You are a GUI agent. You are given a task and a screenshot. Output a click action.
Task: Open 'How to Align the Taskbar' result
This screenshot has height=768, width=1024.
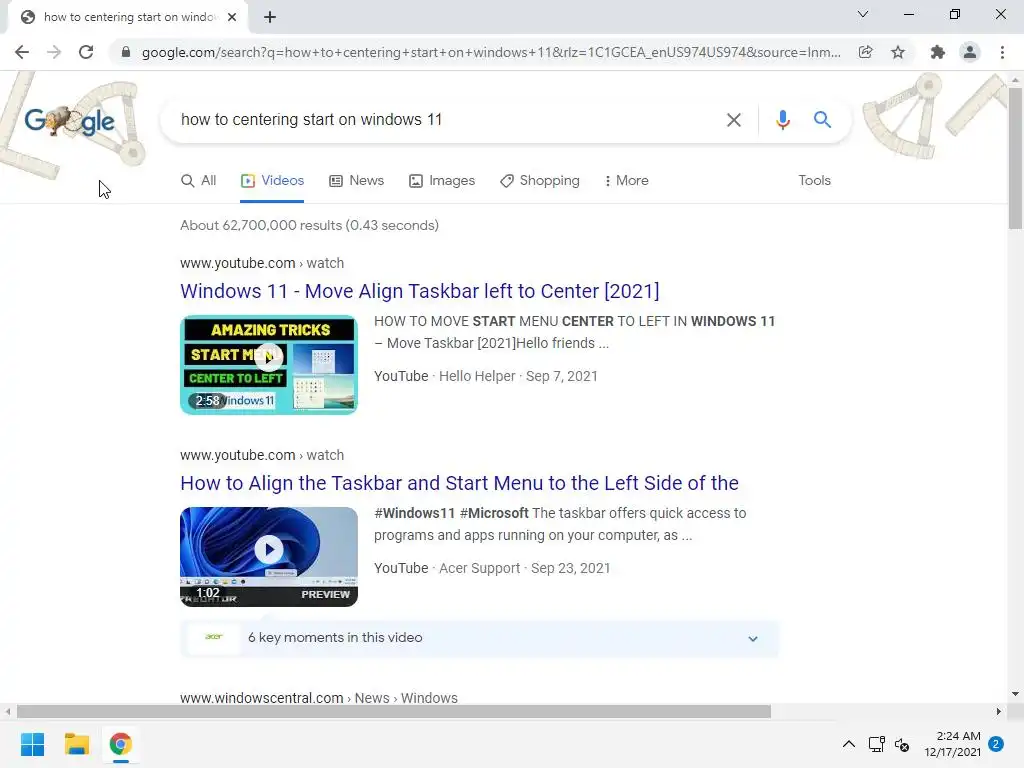tap(460, 483)
